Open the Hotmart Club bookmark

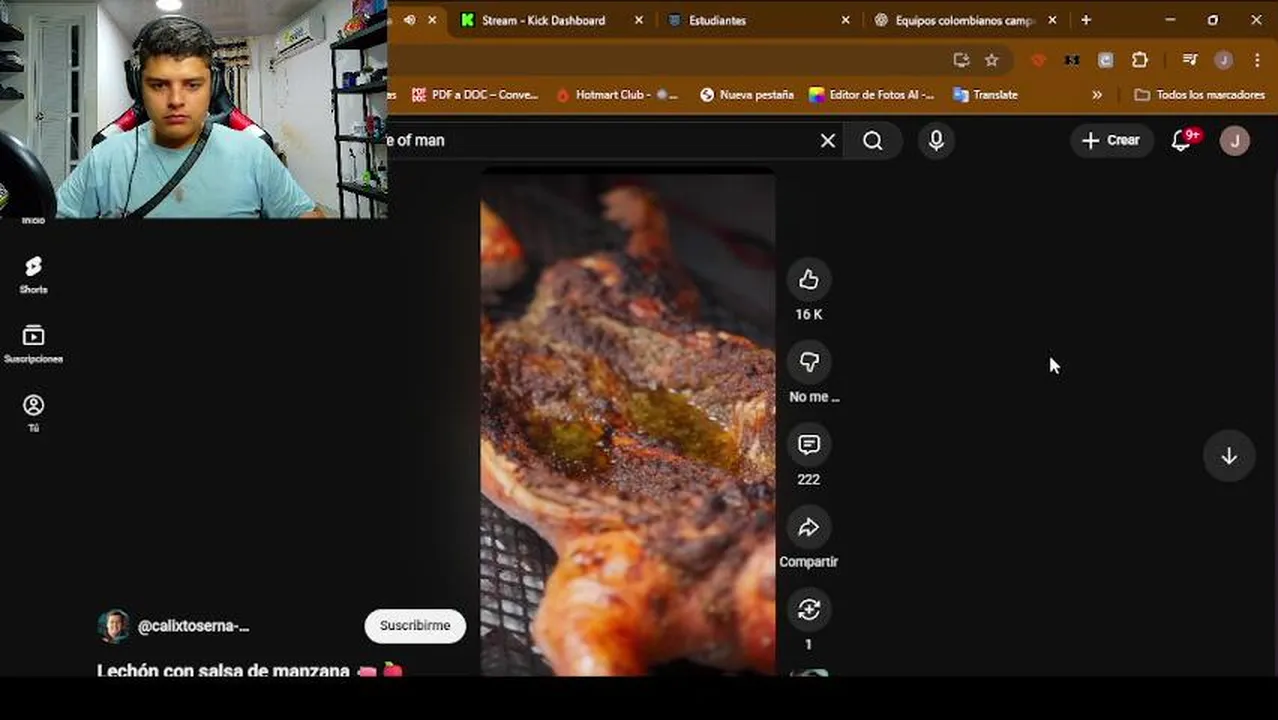coord(617,95)
